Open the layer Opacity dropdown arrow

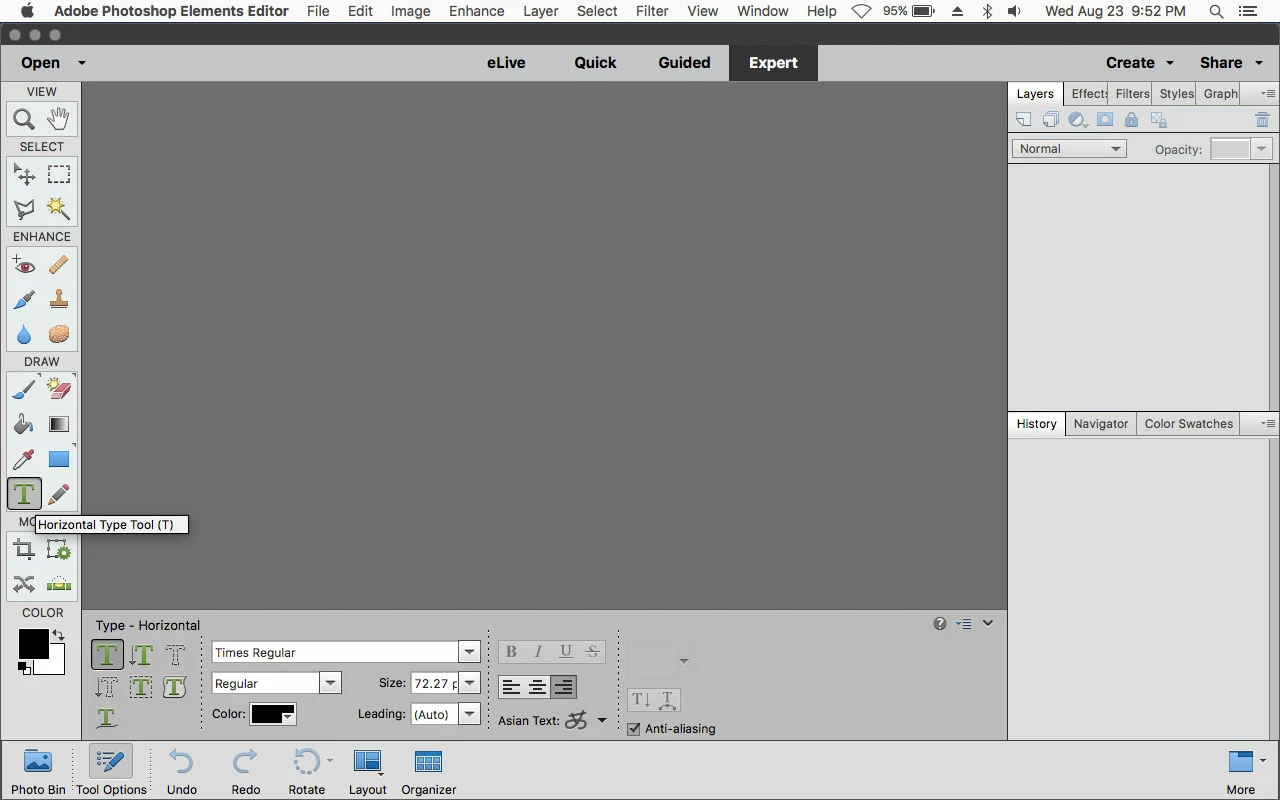[x=1262, y=149]
